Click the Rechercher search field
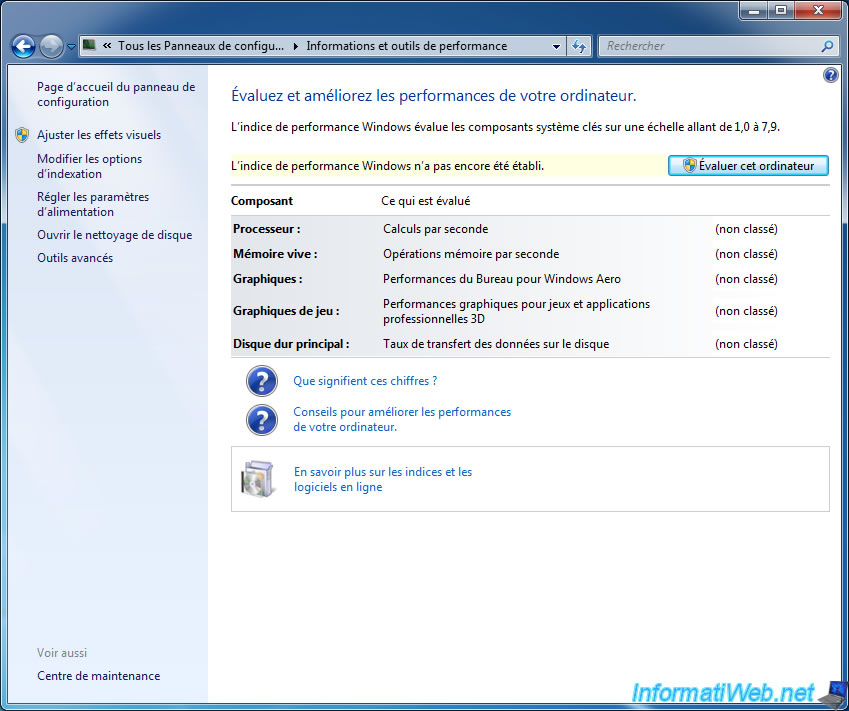 coord(710,46)
